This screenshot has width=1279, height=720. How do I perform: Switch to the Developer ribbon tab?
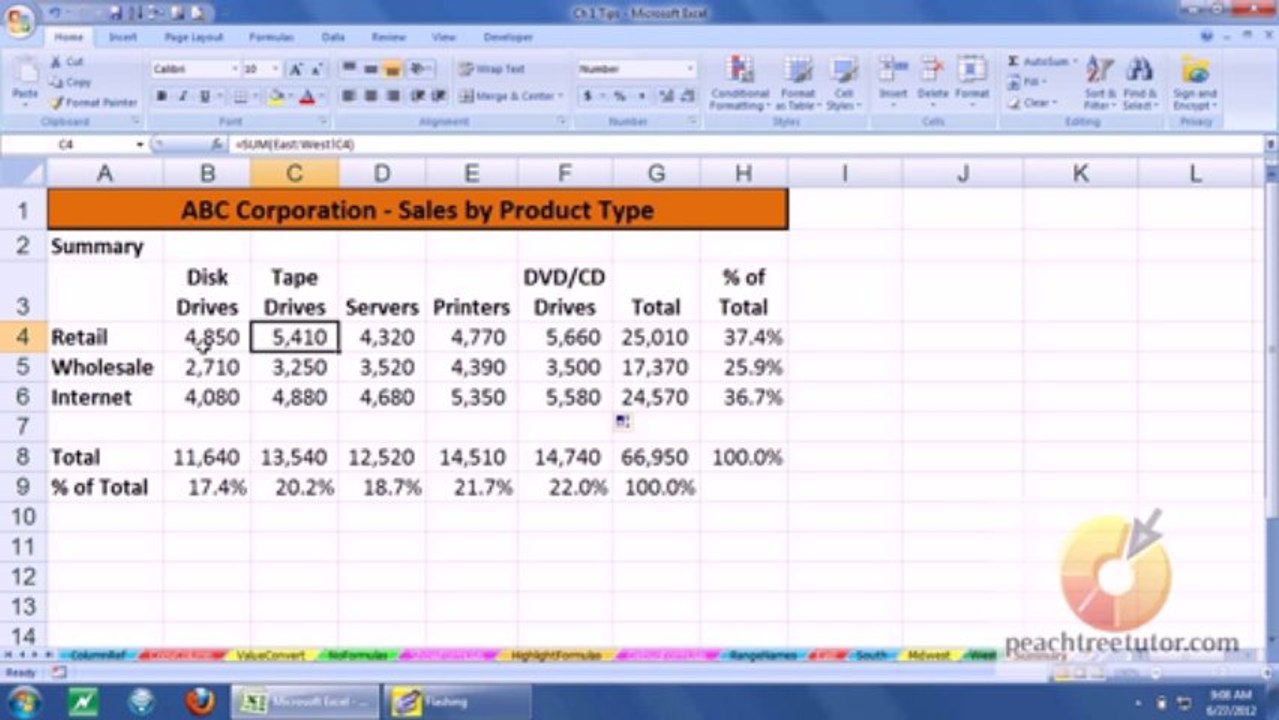[508, 37]
